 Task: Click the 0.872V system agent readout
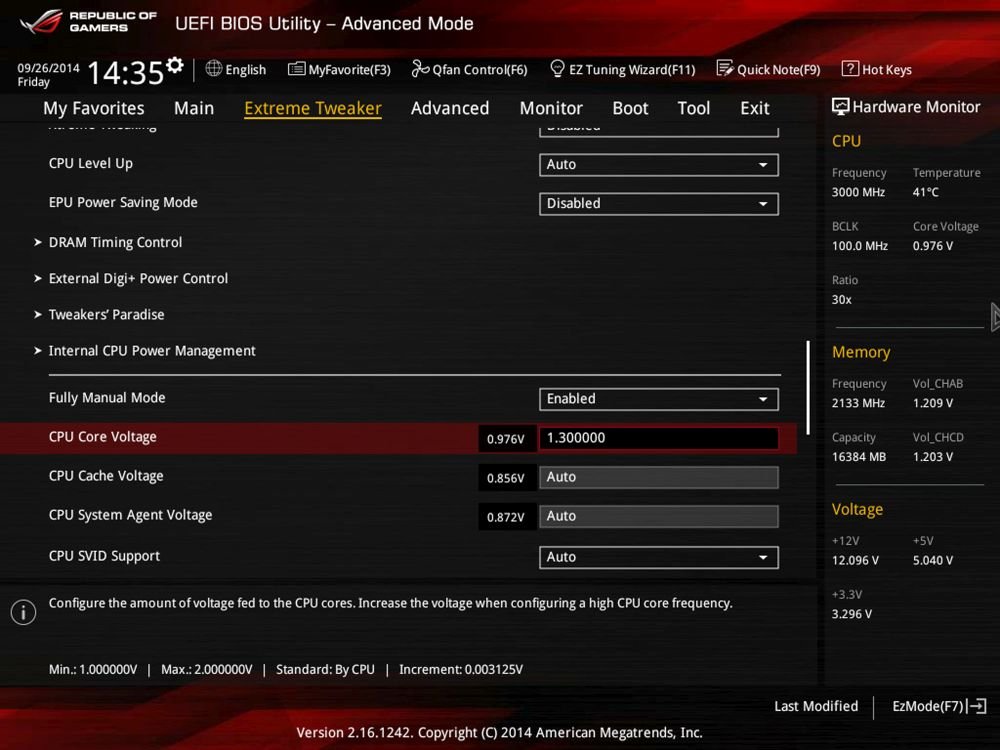coord(506,517)
